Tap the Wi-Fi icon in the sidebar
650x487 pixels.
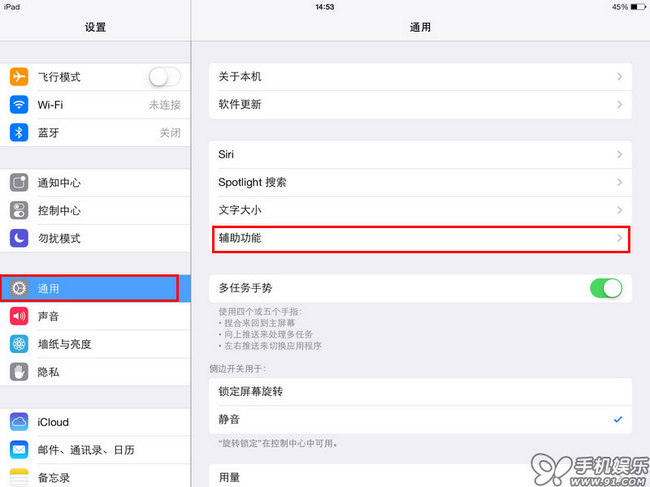[19, 104]
